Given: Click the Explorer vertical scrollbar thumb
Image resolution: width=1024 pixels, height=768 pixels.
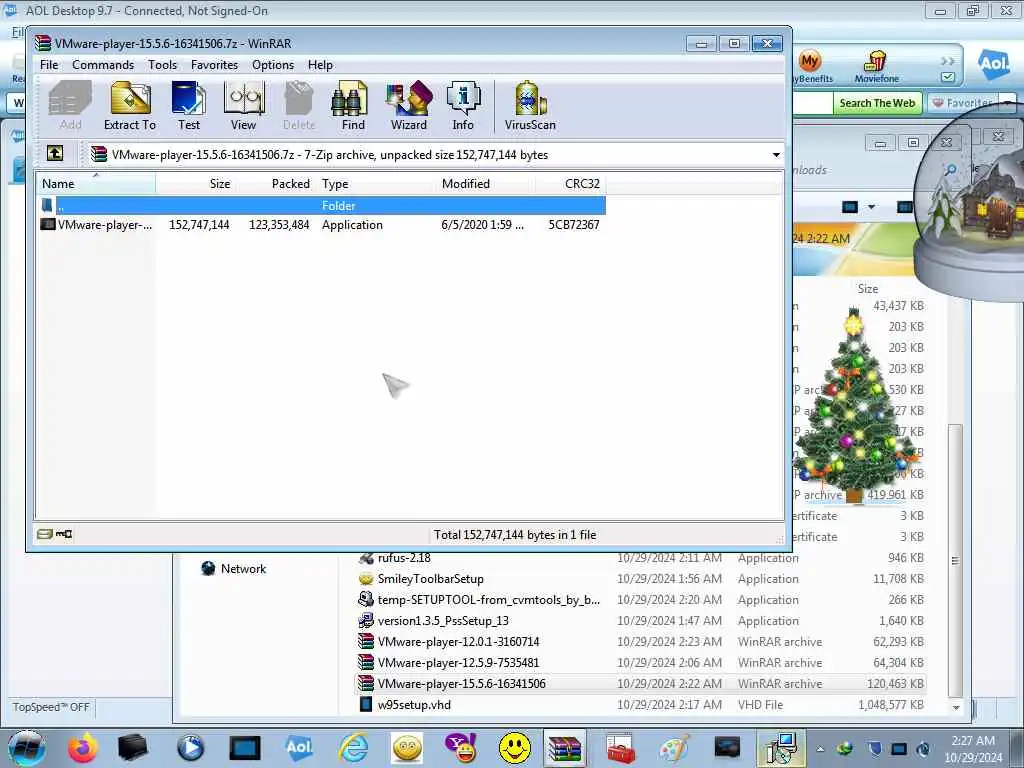Looking at the screenshot, I should pos(955,560).
